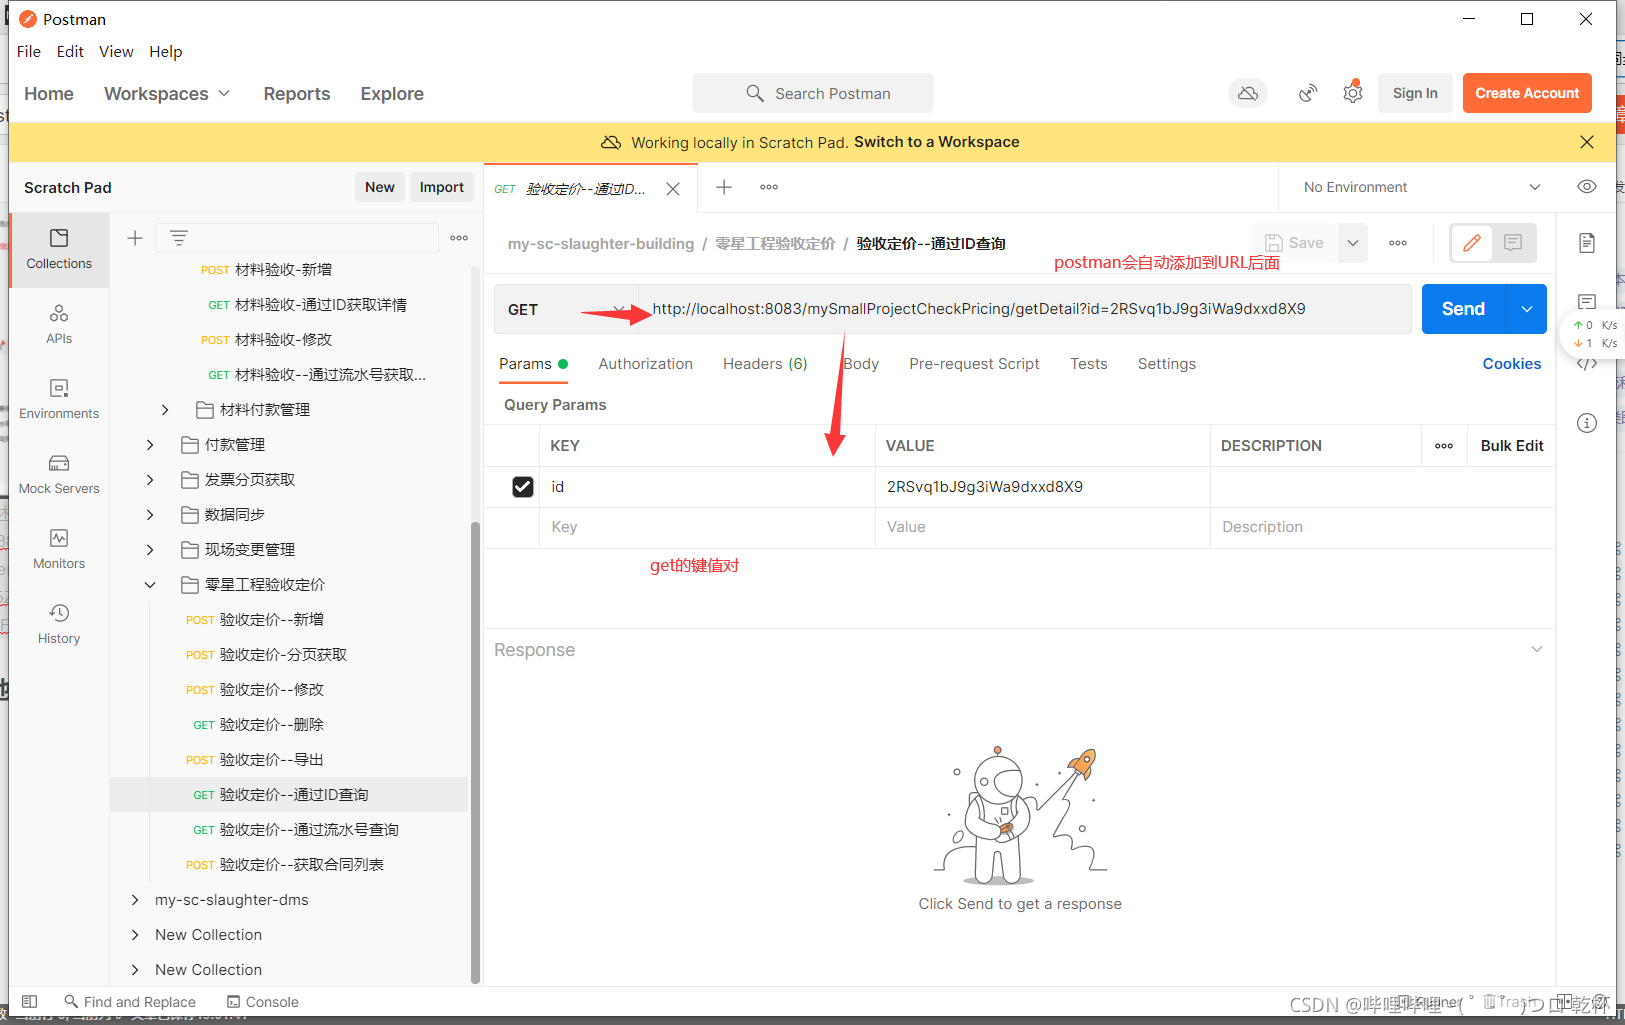Open tab options three-dot menu

[769, 187]
